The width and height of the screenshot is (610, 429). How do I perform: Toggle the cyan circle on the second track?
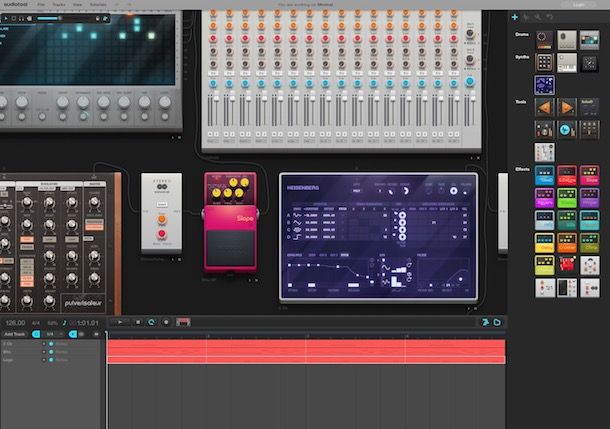[51, 352]
